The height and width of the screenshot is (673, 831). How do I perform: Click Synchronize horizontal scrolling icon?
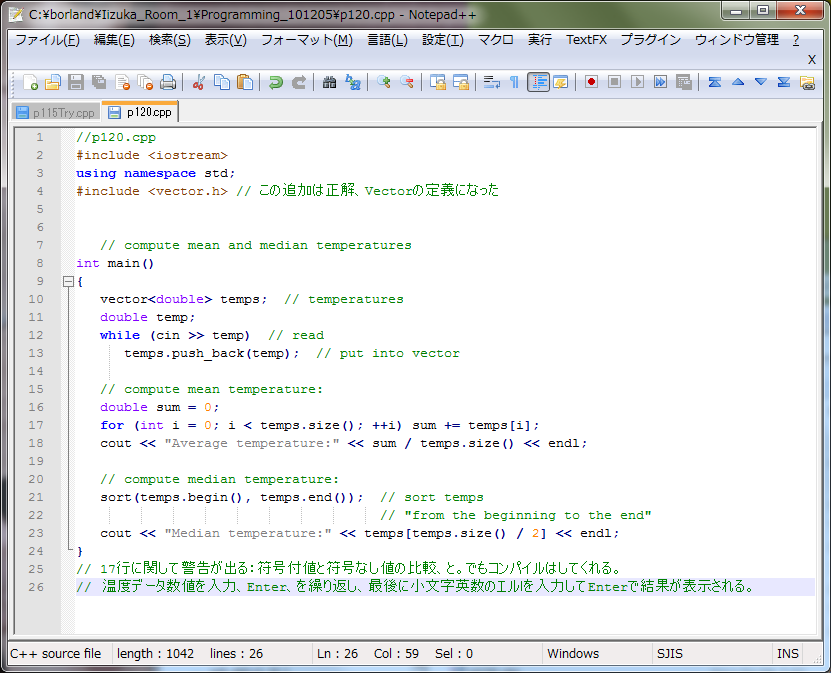(x=461, y=82)
